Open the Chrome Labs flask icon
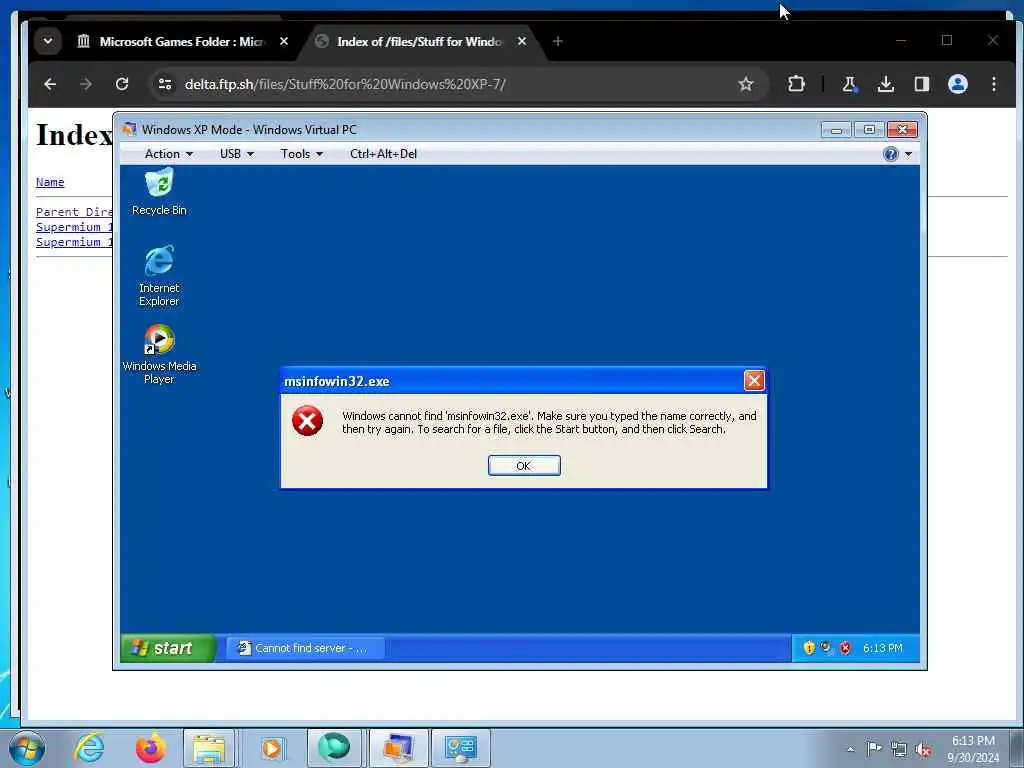Image resolution: width=1024 pixels, height=768 pixels. [x=850, y=84]
